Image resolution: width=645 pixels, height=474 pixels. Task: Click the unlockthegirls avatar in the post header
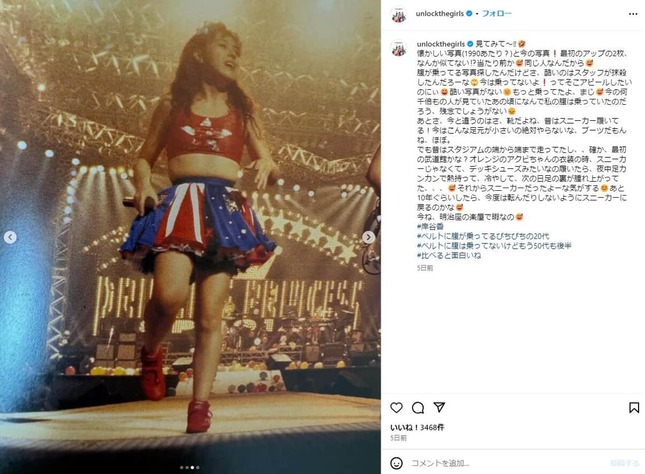[x=399, y=14]
